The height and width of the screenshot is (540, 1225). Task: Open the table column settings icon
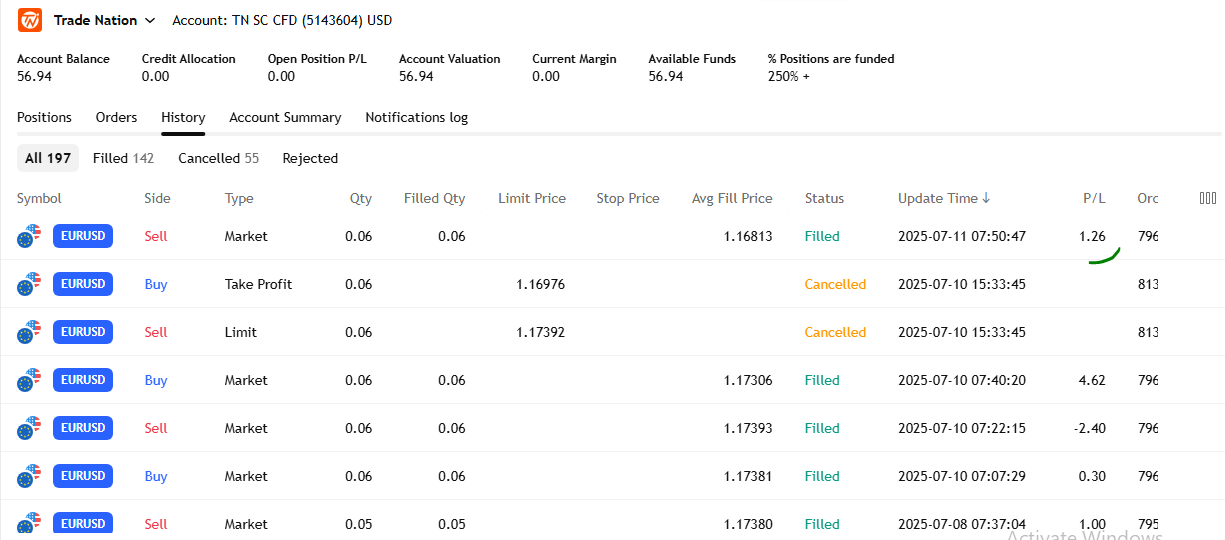pyautogui.click(x=1207, y=198)
